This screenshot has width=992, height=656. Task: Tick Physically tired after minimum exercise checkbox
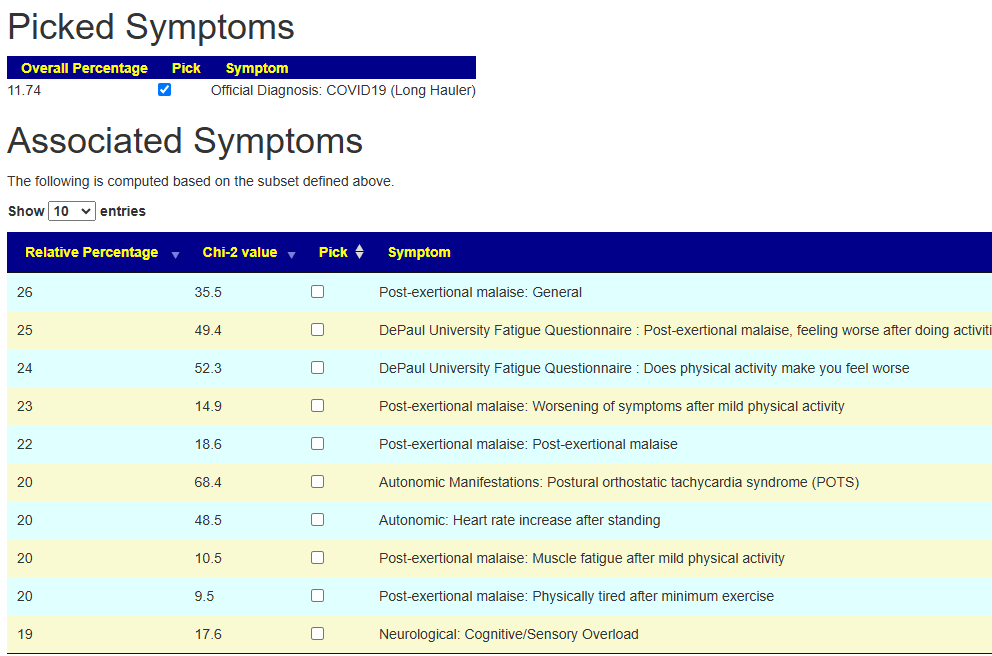[x=317, y=596]
